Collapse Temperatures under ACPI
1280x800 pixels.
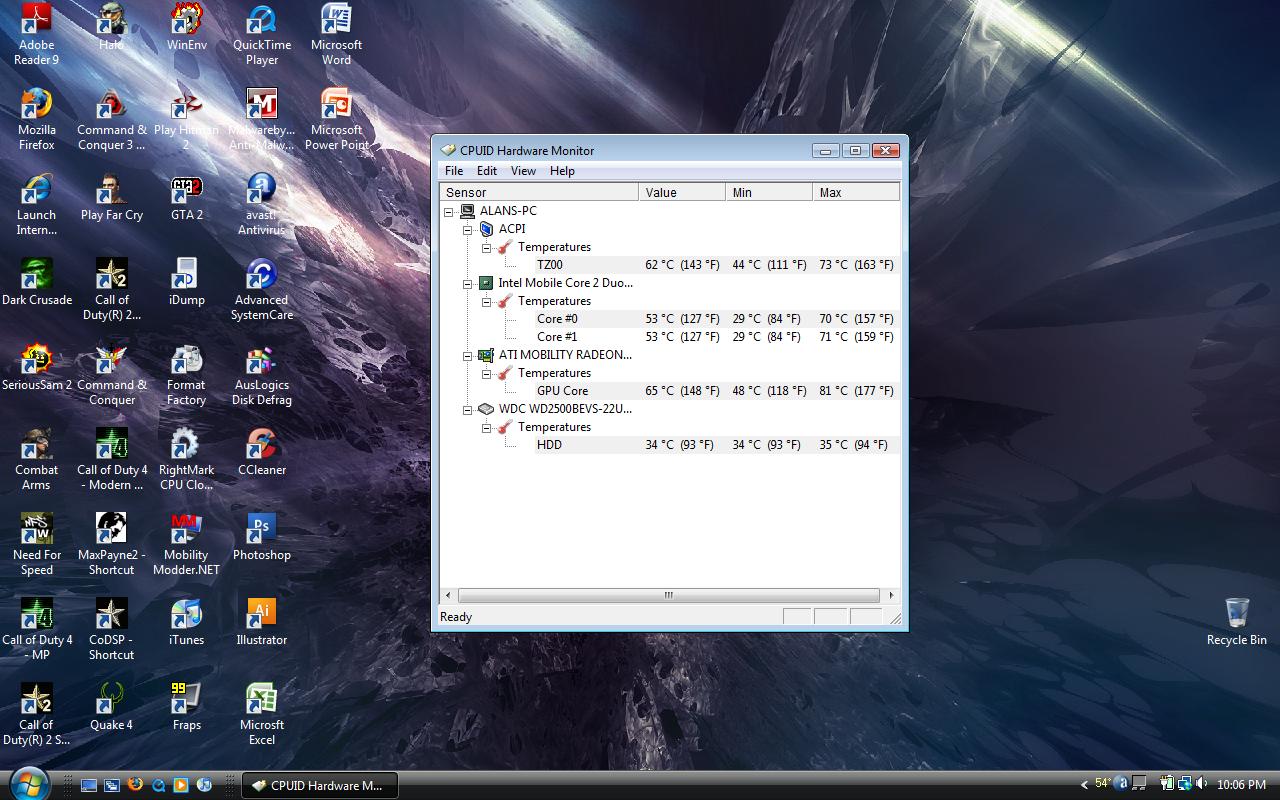pyautogui.click(x=487, y=248)
